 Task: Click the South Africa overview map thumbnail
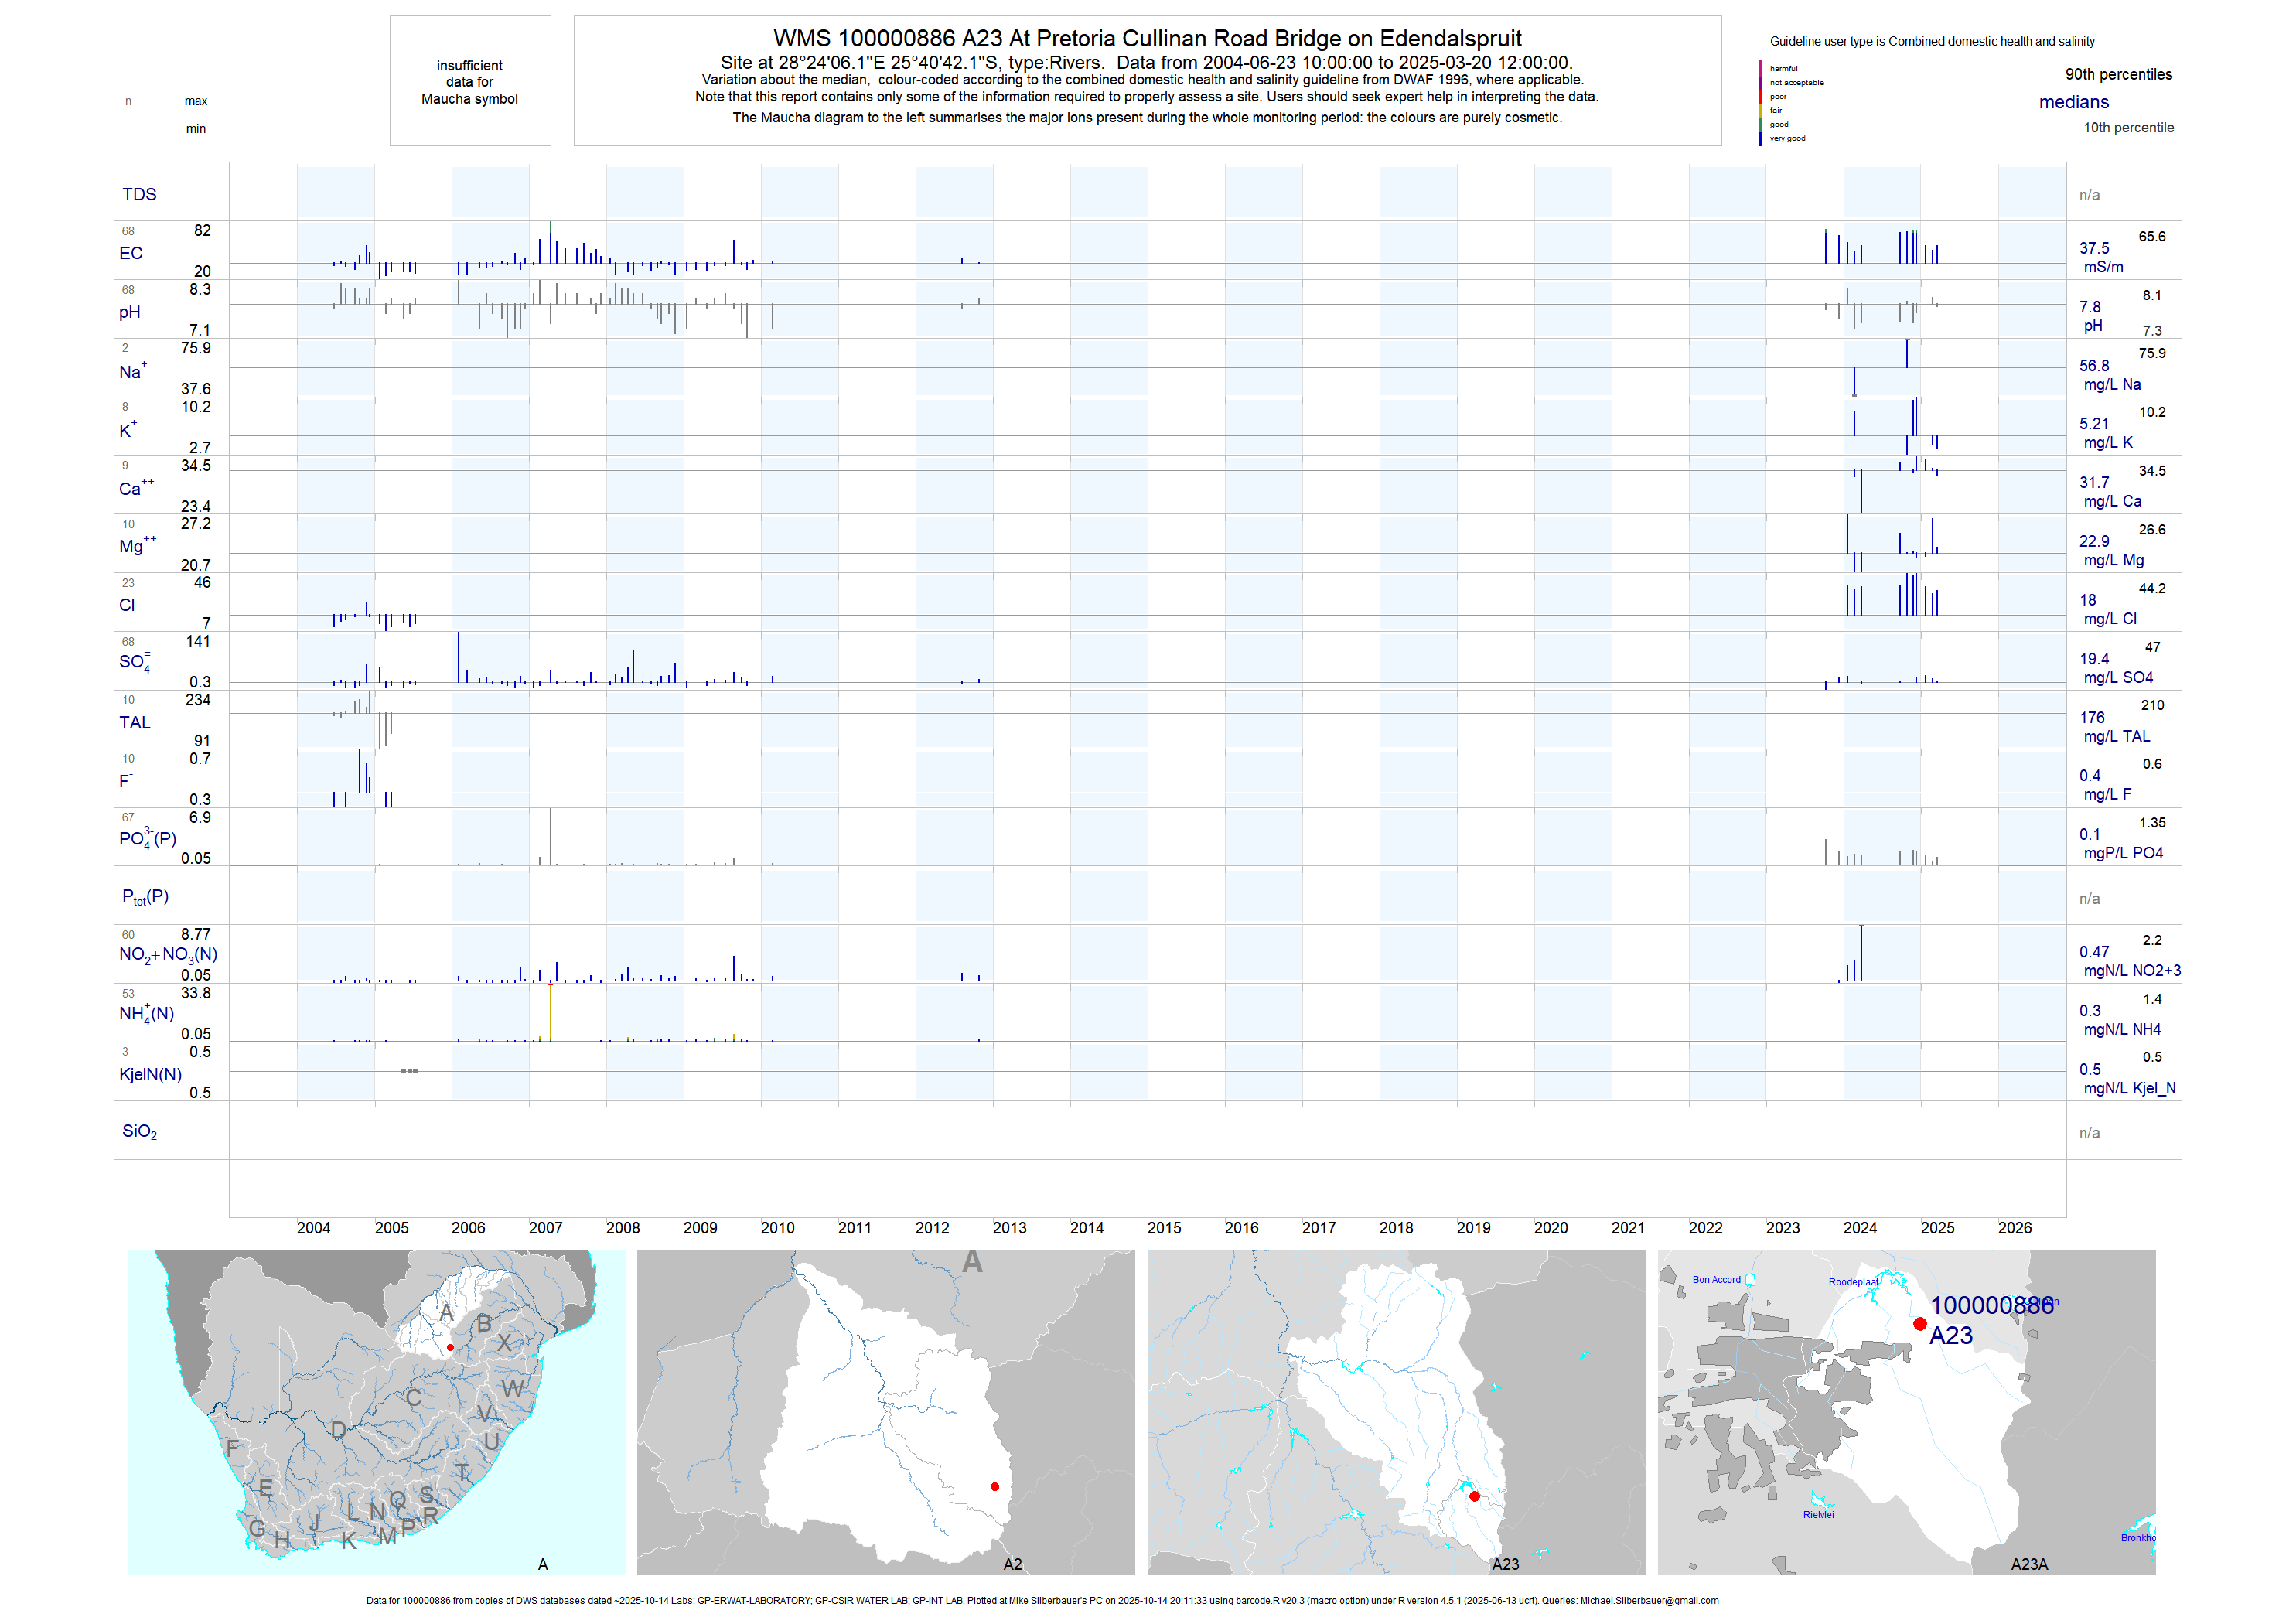coord(376,1412)
